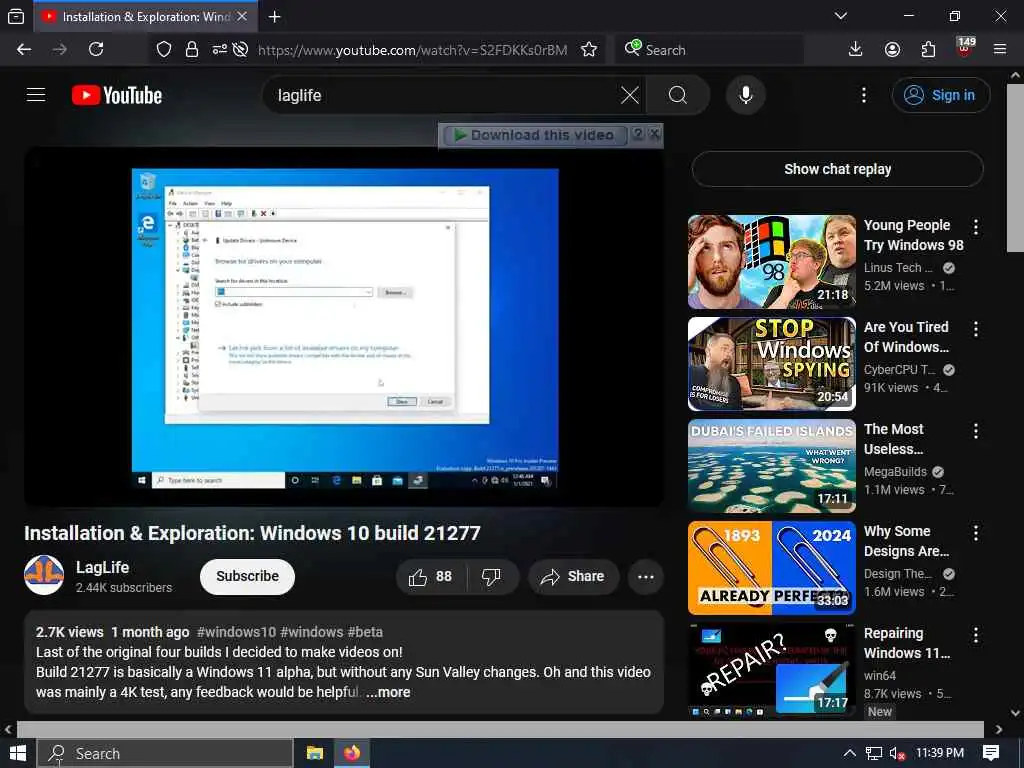Open the LagLife channel avatar
Viewport: 1024px width, 768px height.
pyautogui.click(x=44, y=575)
